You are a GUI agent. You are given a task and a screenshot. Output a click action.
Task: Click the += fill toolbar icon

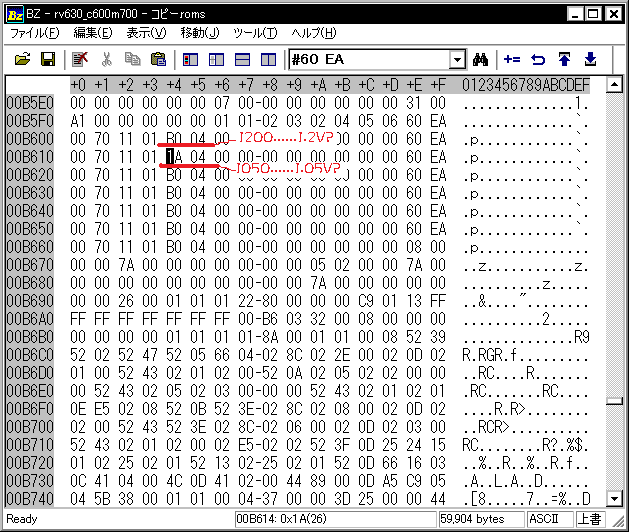pyautogui.click(x=512, y=59)
